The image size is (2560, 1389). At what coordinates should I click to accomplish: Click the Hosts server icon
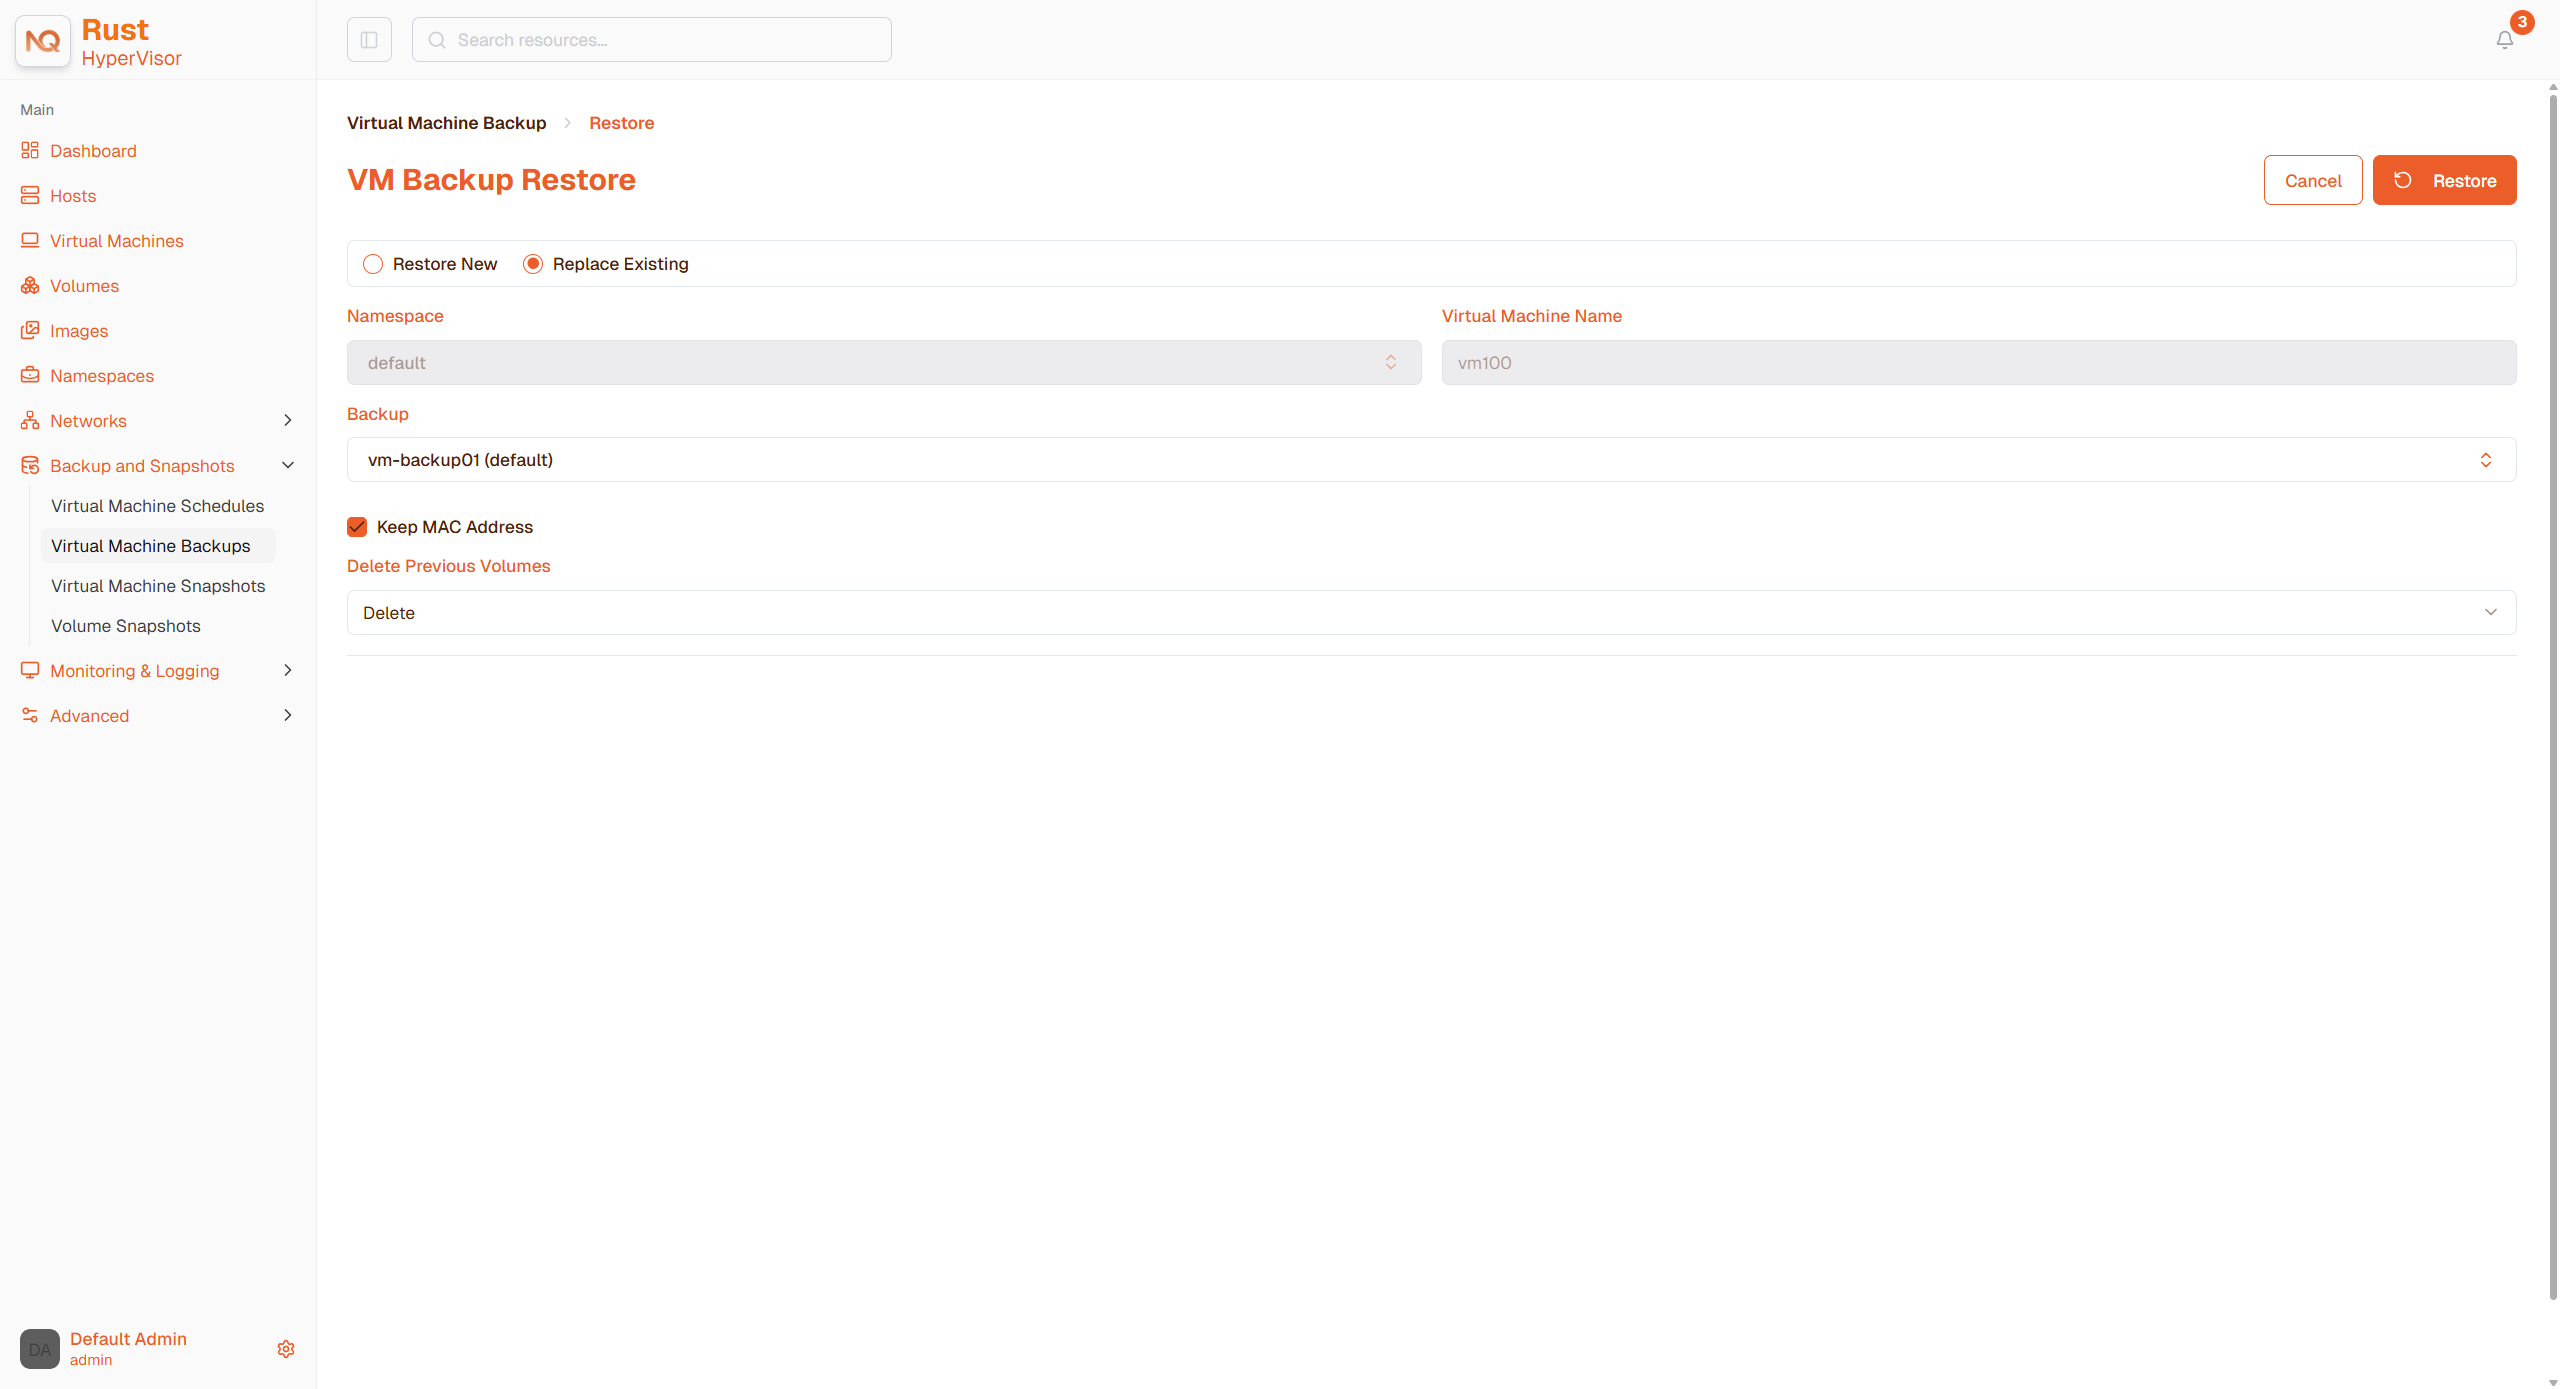pyautogui.click(x=30, y=195)
